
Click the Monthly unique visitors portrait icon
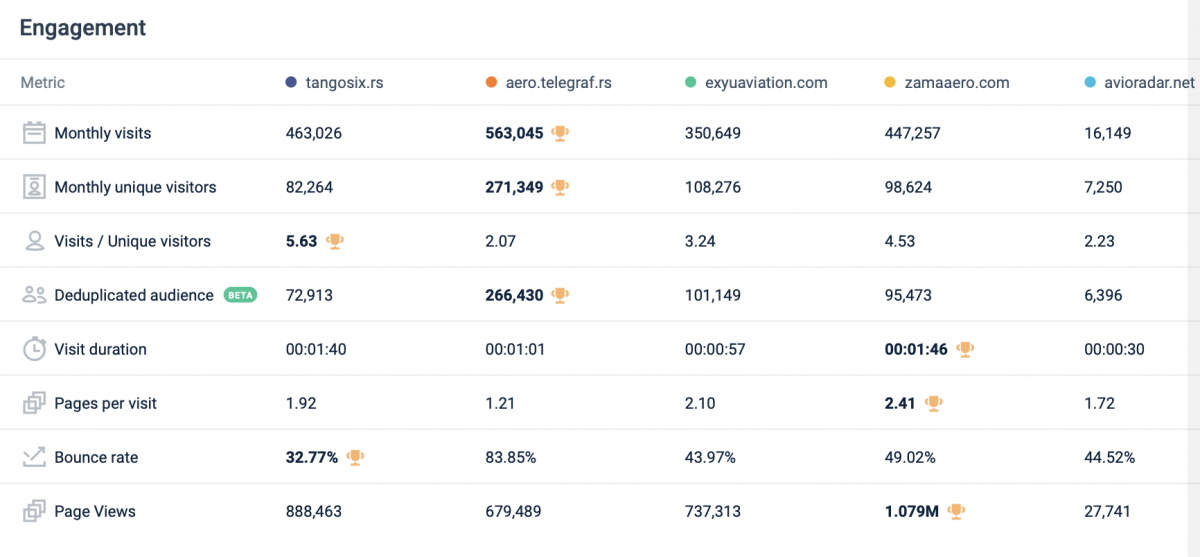click(x=35, y=187)
